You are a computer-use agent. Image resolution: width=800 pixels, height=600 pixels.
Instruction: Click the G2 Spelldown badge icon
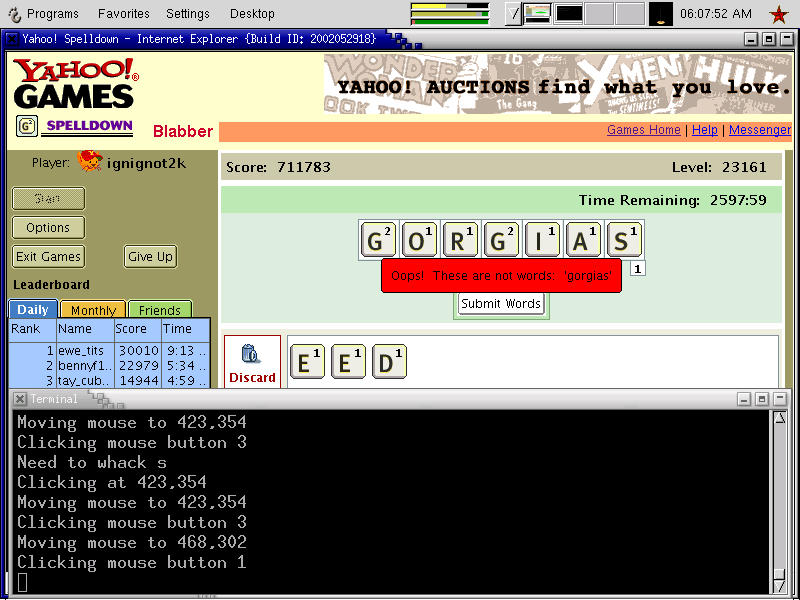click(x=27, y=126)
